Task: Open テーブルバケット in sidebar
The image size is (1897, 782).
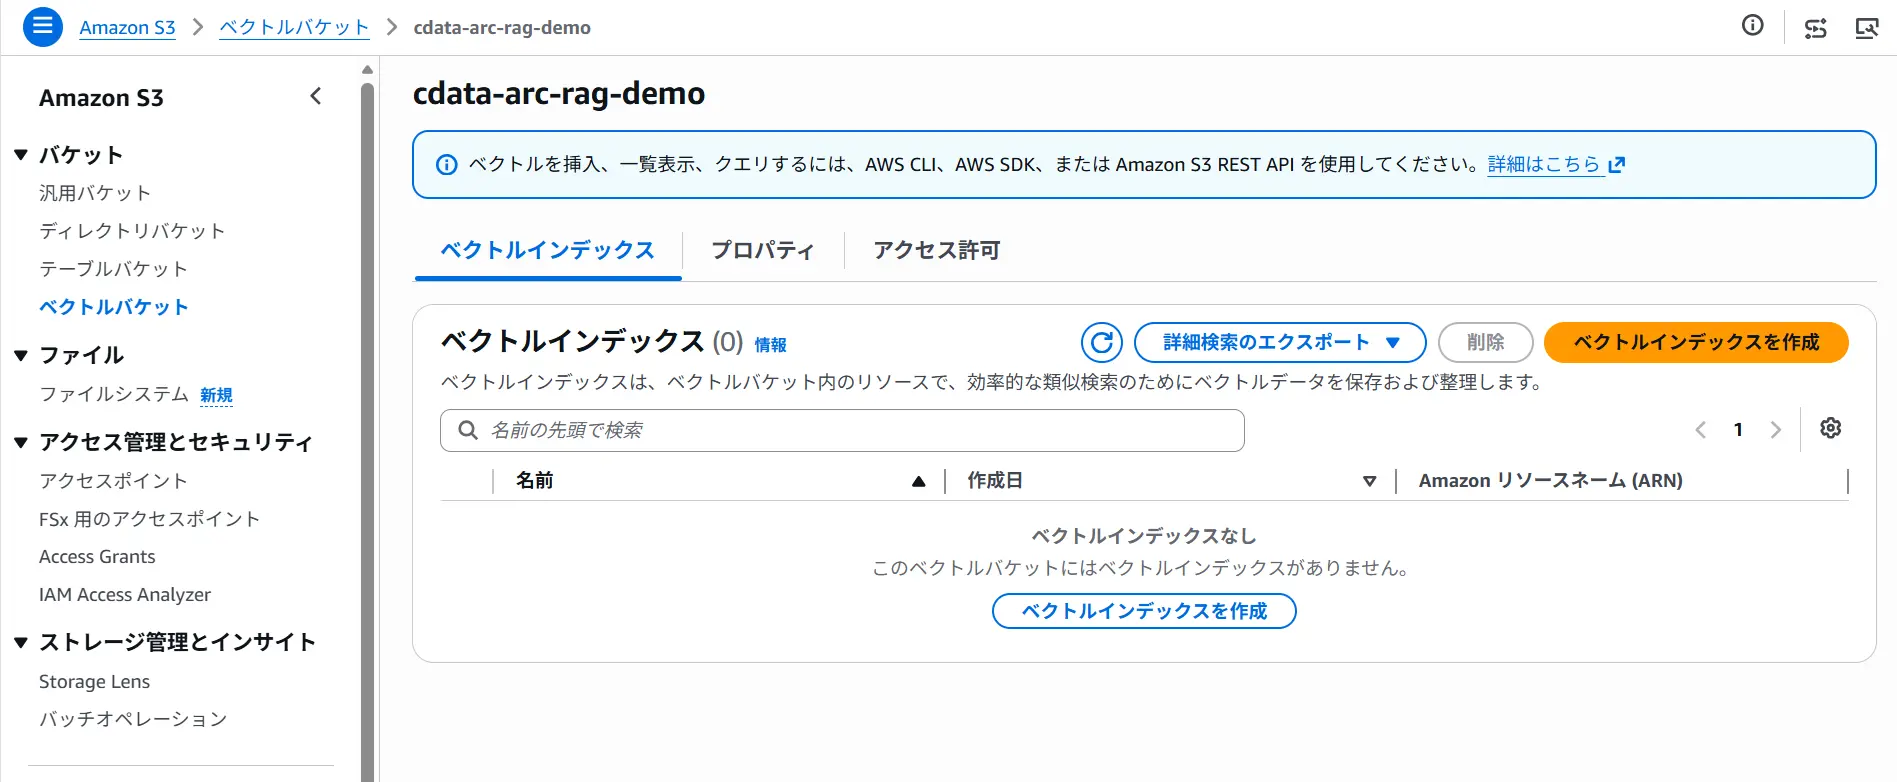Action: (113, 269)
